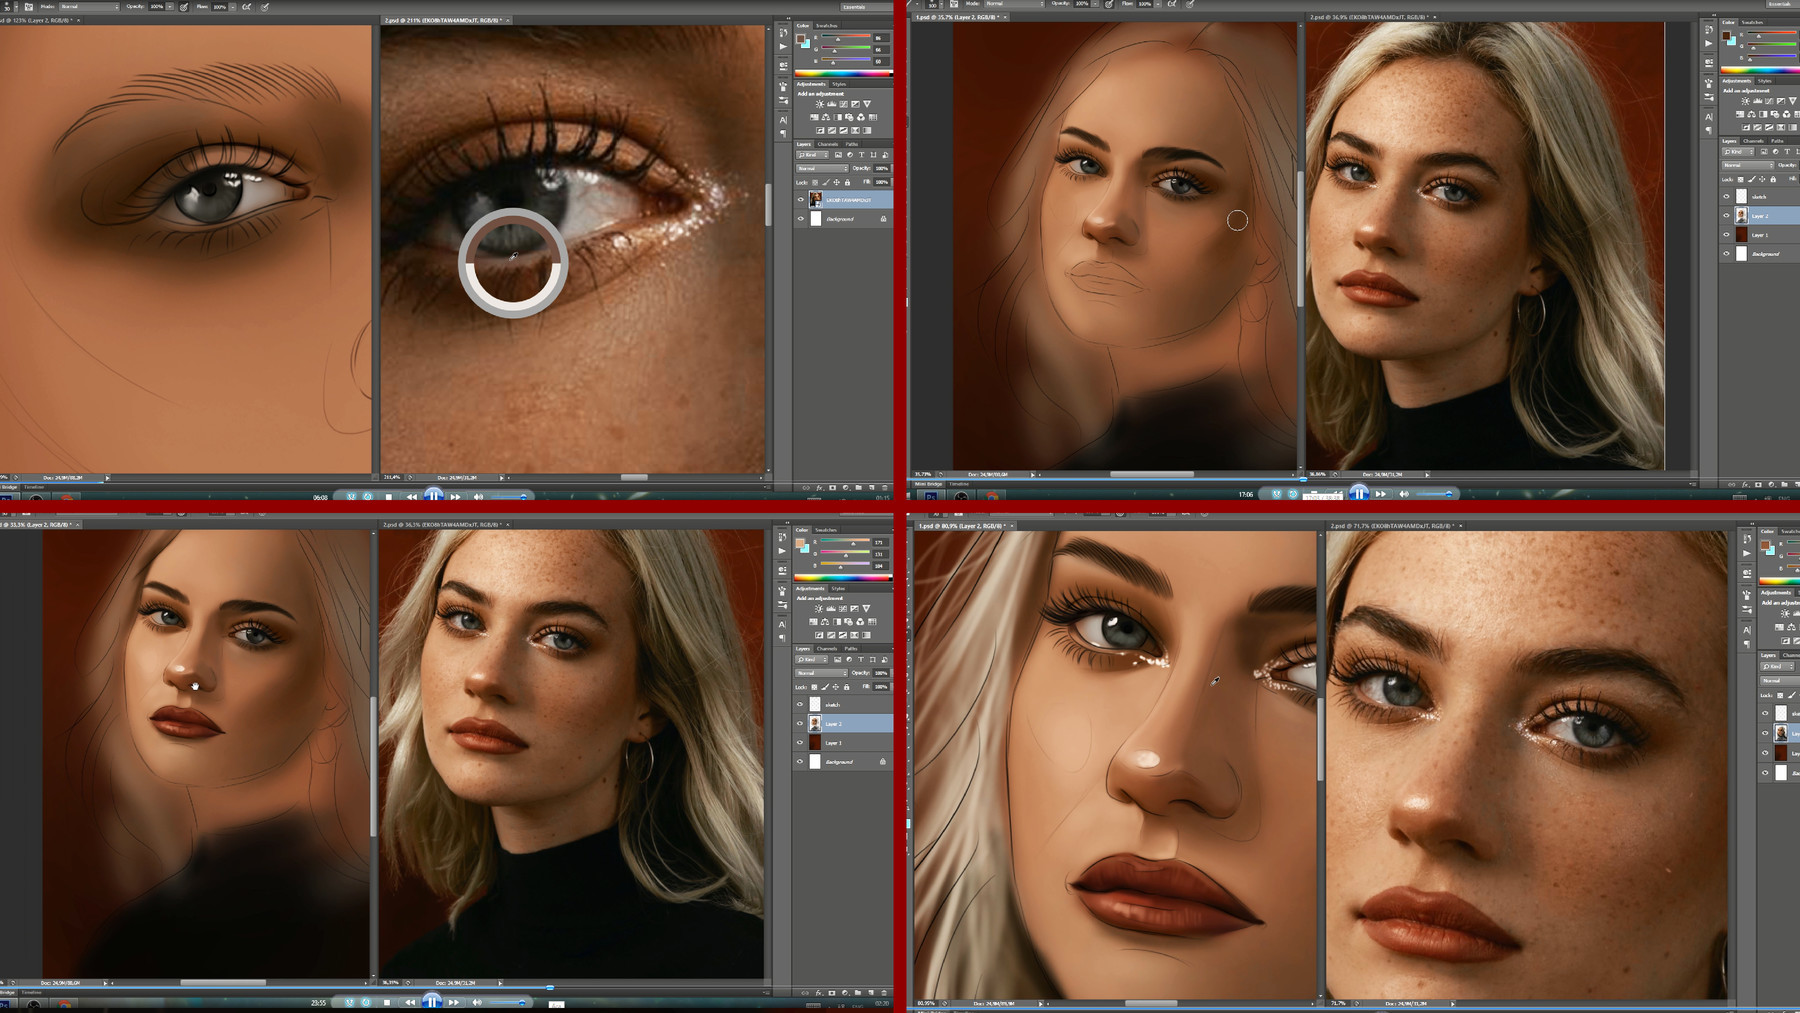Pause video playback in top-right window
The image size is (1800, 1013).
pos(1359,493)
